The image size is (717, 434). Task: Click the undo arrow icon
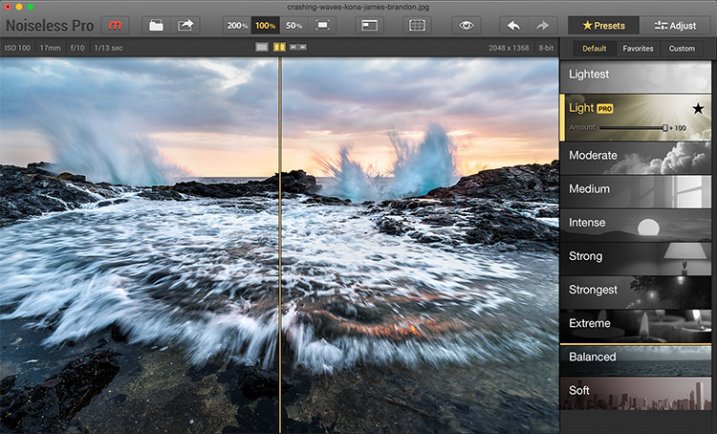[x=513, y=25]
